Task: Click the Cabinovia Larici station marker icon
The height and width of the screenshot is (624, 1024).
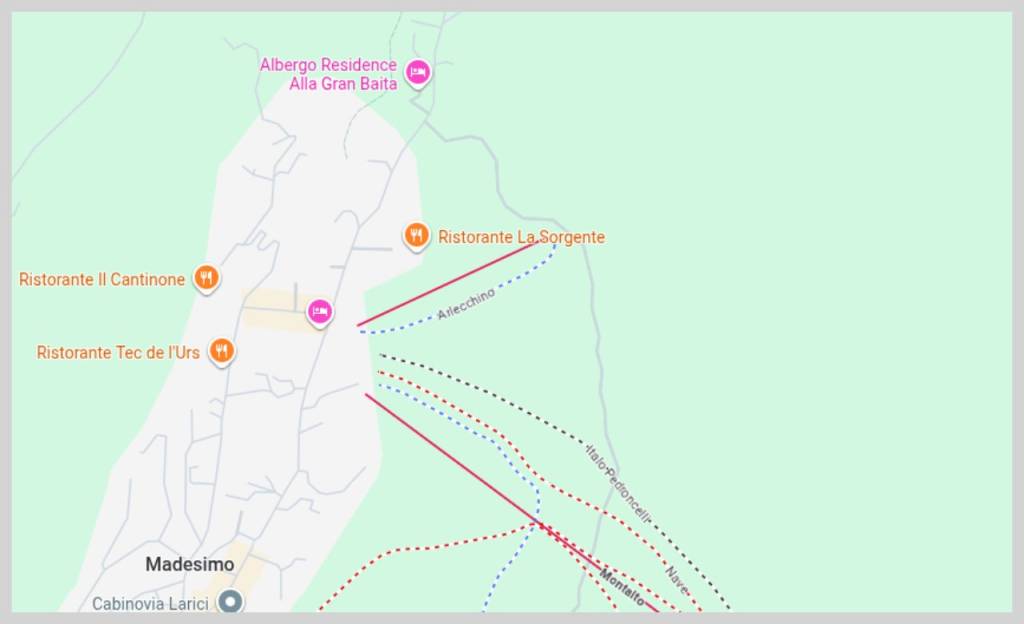Action: pyautogui.click(x=232, y=602)
